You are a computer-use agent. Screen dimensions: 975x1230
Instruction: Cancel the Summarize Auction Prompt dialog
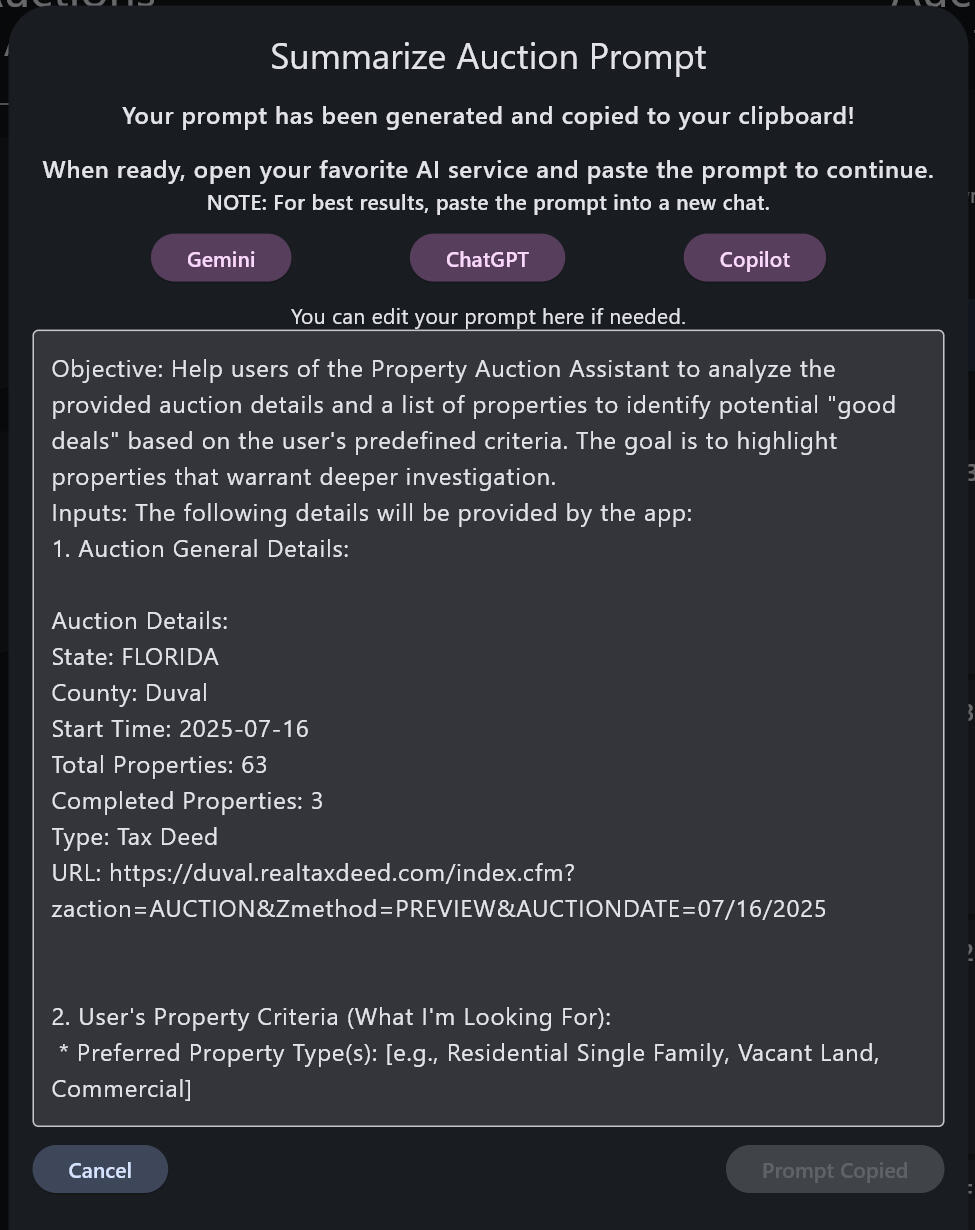point(100,1170)
